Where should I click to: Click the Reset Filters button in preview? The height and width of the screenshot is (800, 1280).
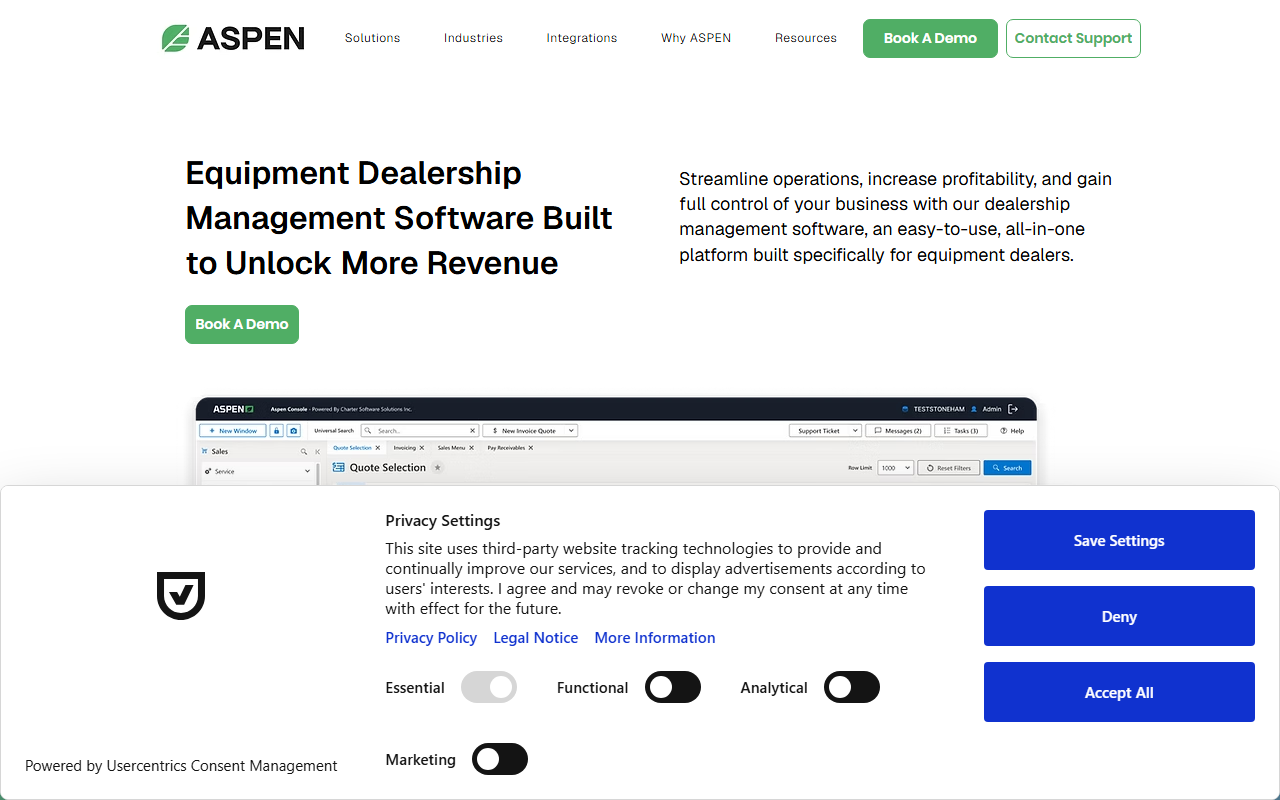pyautogui.click(x=949, y=467)
